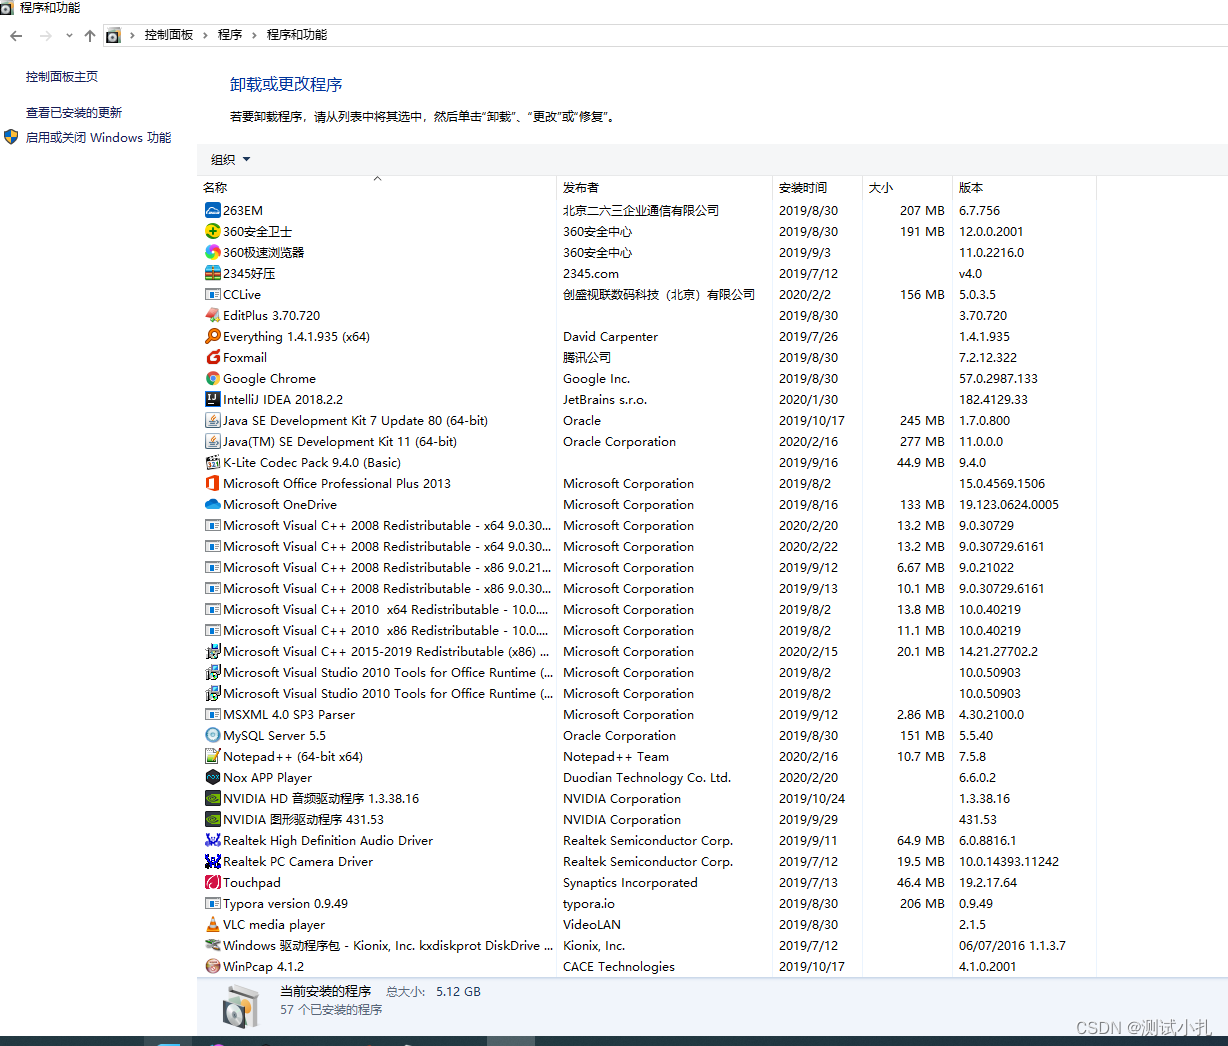
Task: Click publisher 北京二六三企业通信有限公司
Action: pos(641,210)
